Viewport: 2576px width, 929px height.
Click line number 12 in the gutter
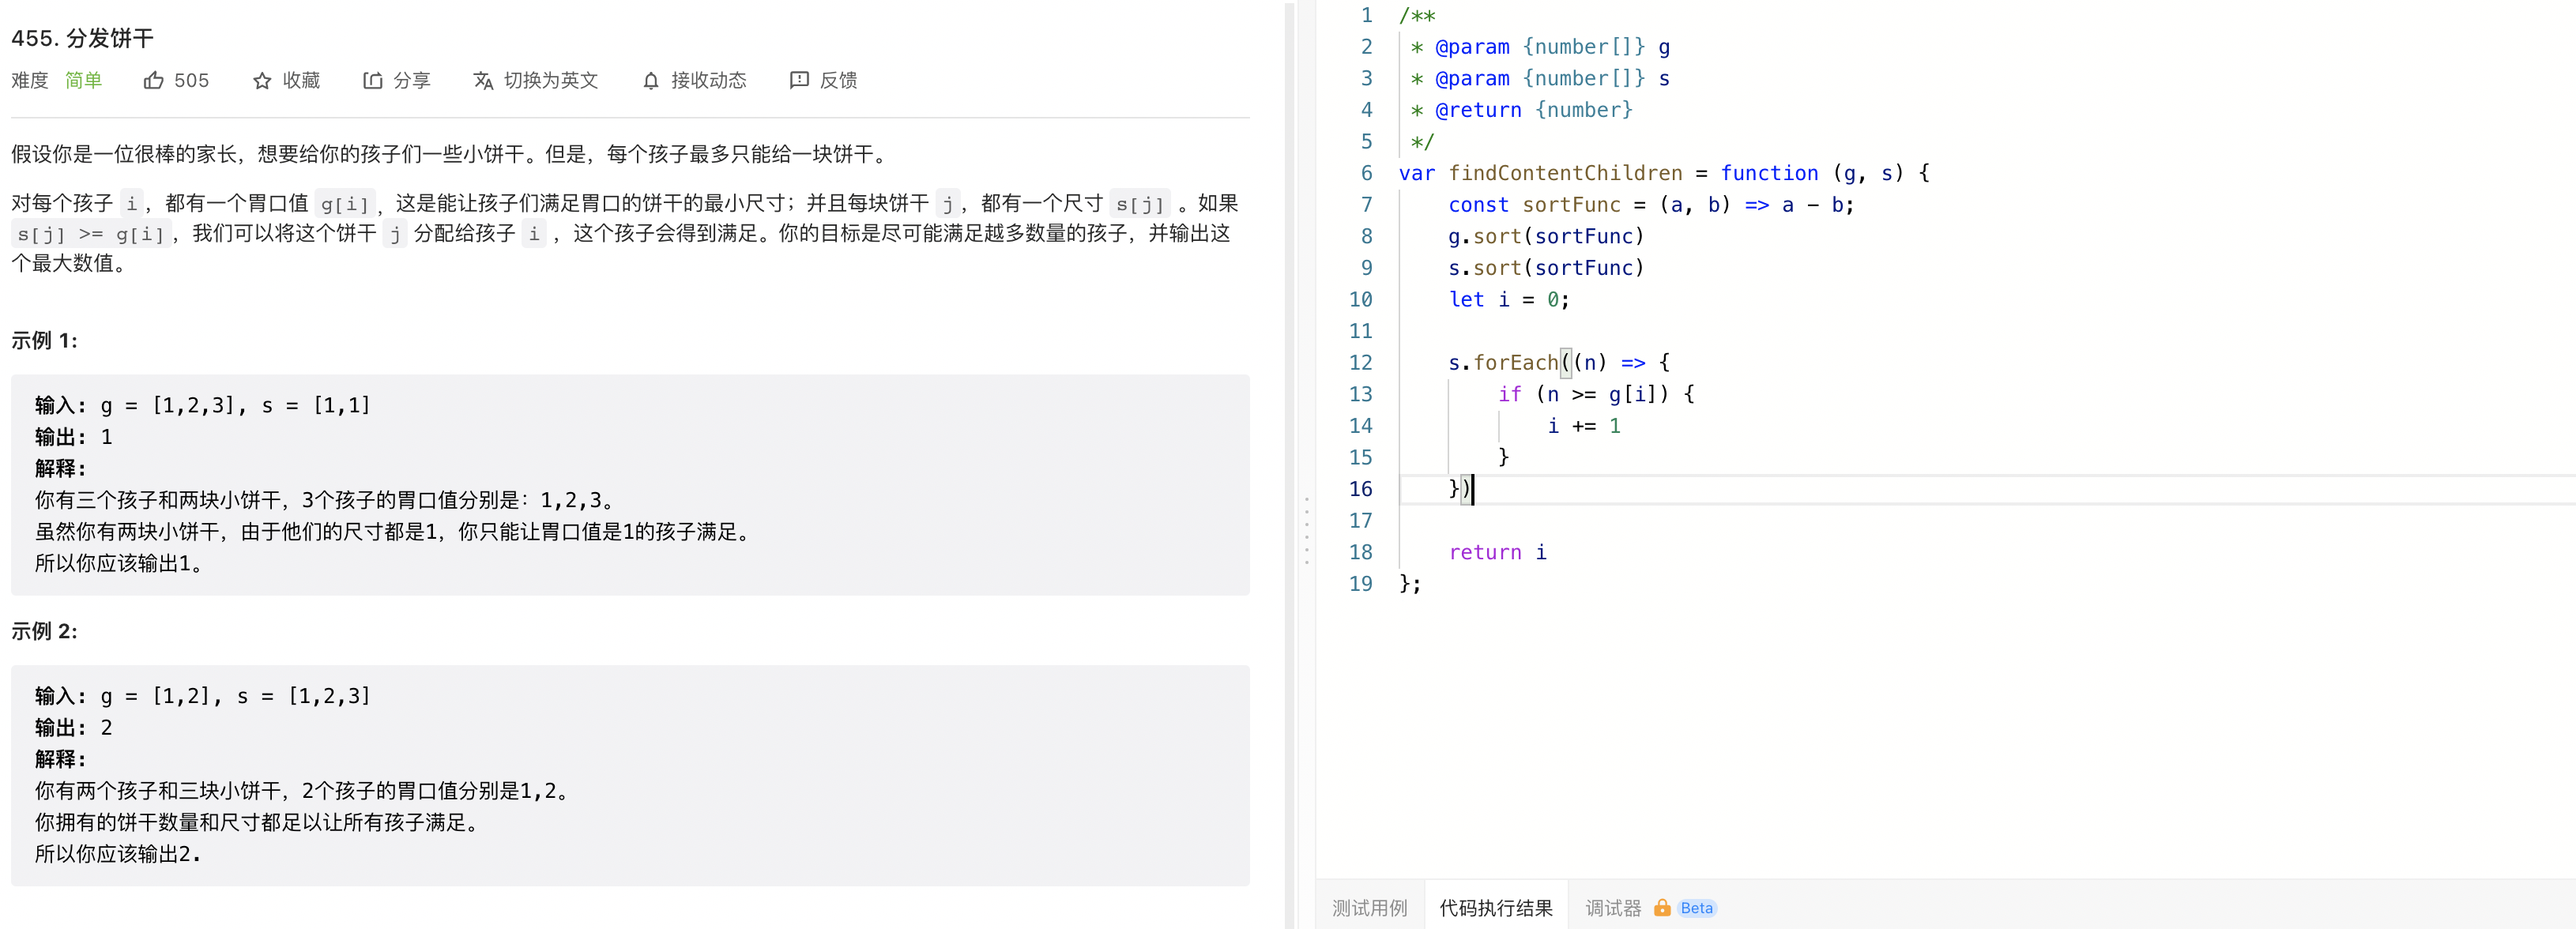coord(1361,363)
